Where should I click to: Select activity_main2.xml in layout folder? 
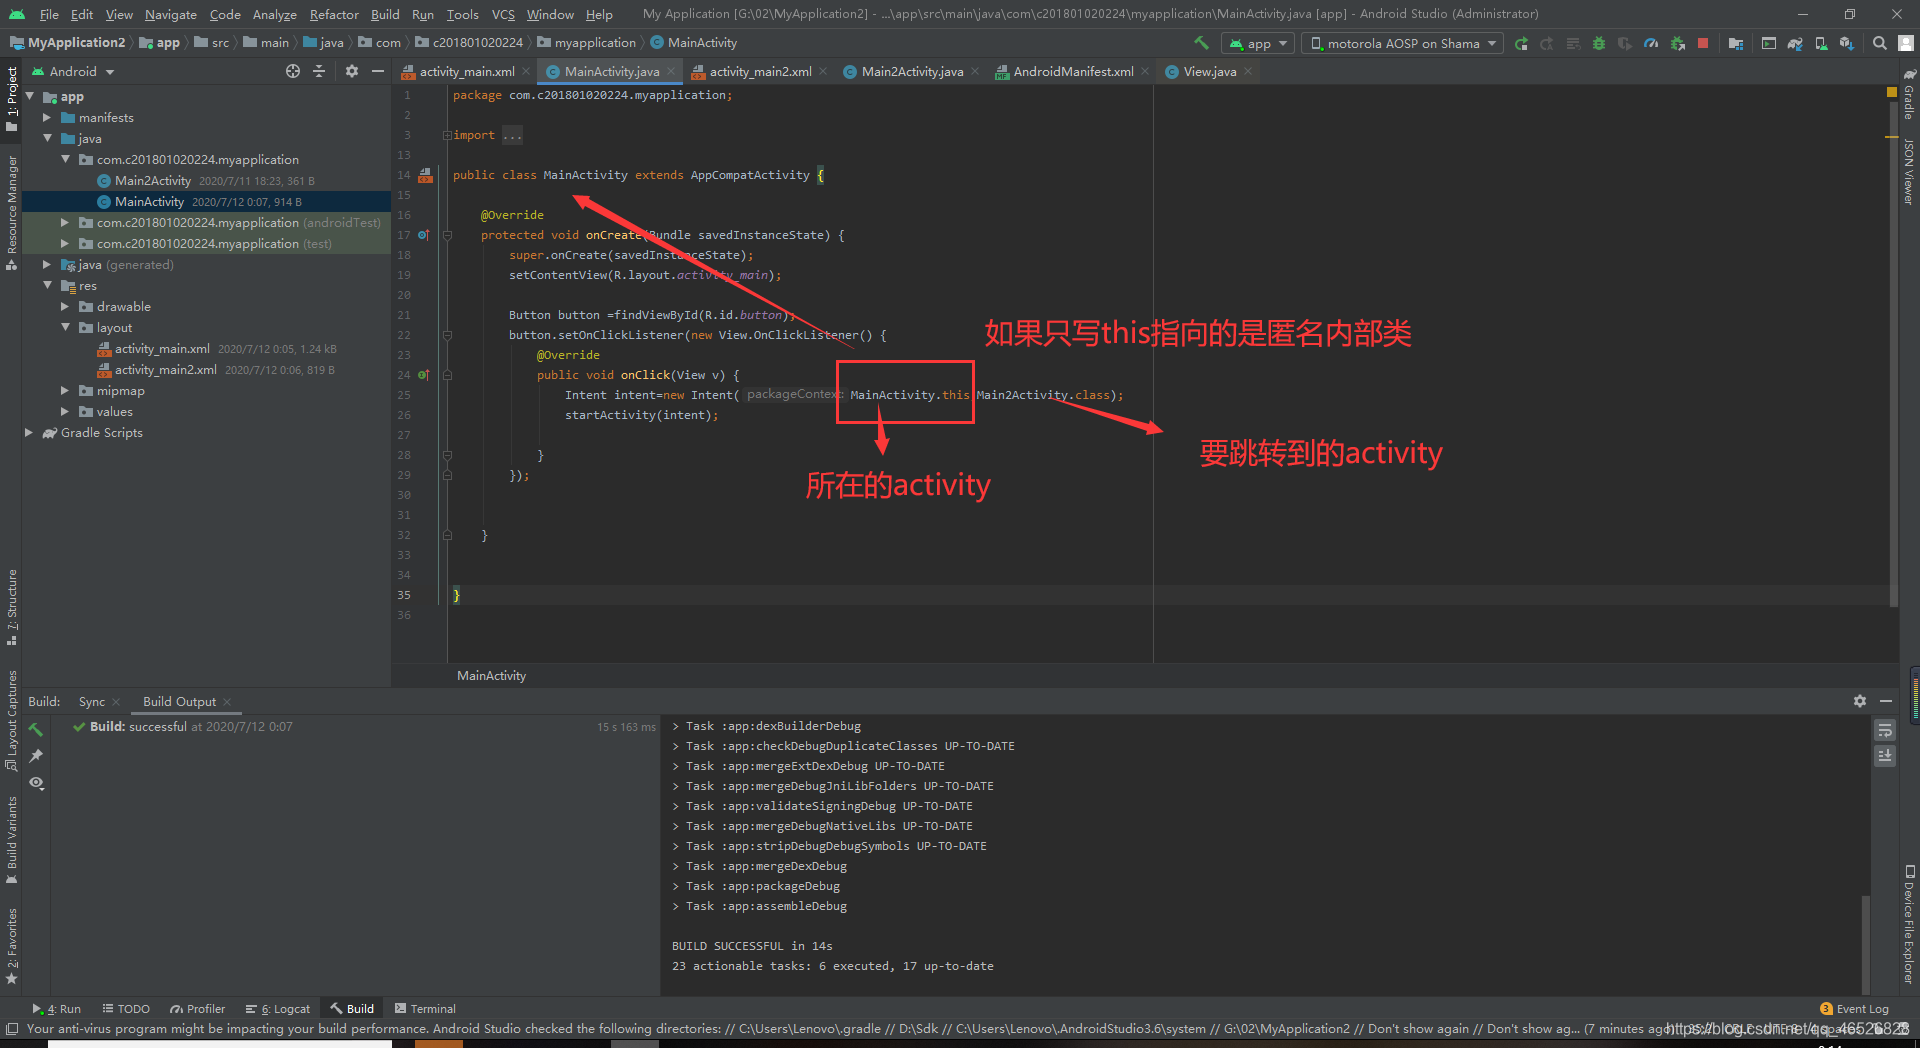point(166,370)
